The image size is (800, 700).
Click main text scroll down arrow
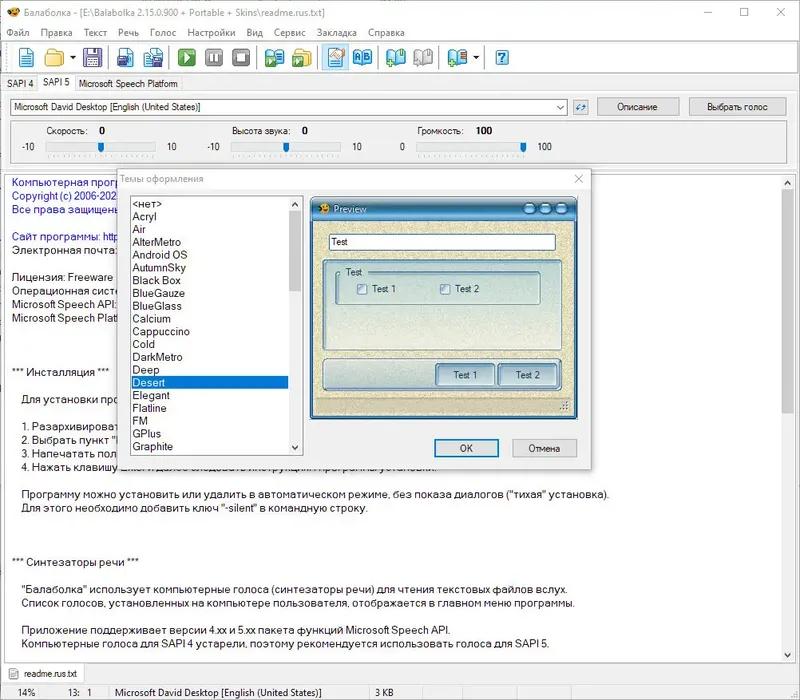pyautogui.click(x=787, y=655)
